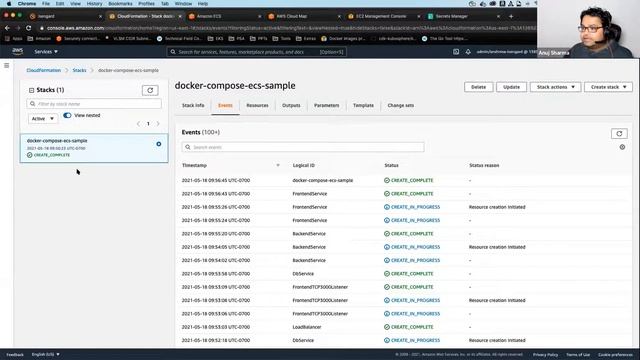This screenshot has width=640, height=360.
Task: Open Chrome's Profiles menu
Action: pyautogui.click(x=147, y=4)
